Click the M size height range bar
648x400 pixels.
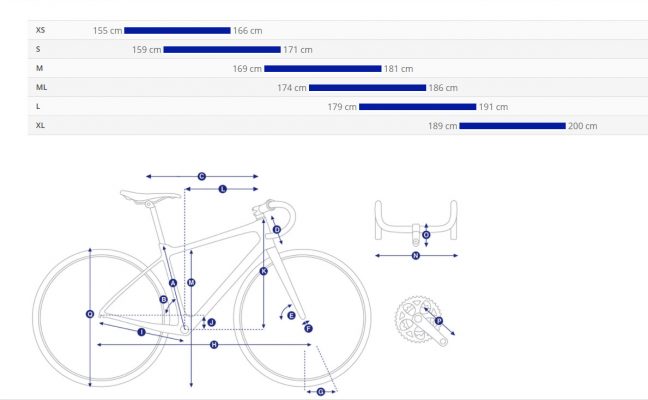323,68
